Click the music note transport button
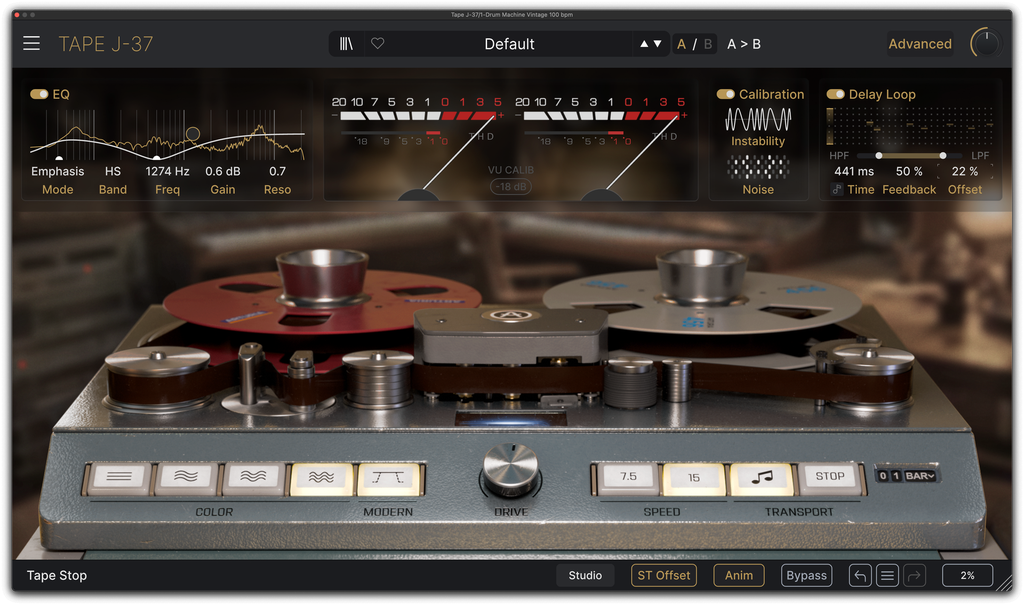 (x=761, y=477)
